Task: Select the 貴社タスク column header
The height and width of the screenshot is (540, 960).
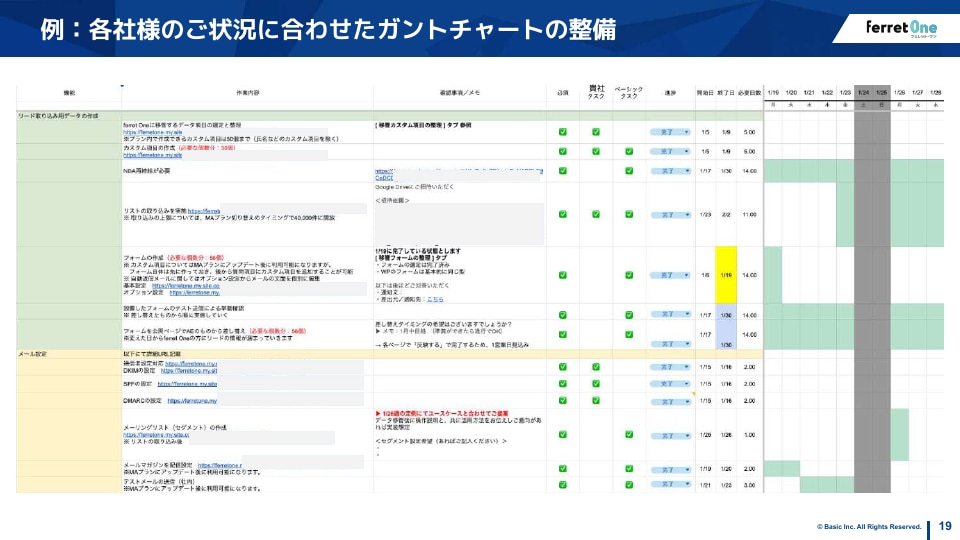Action: point(596,92)
